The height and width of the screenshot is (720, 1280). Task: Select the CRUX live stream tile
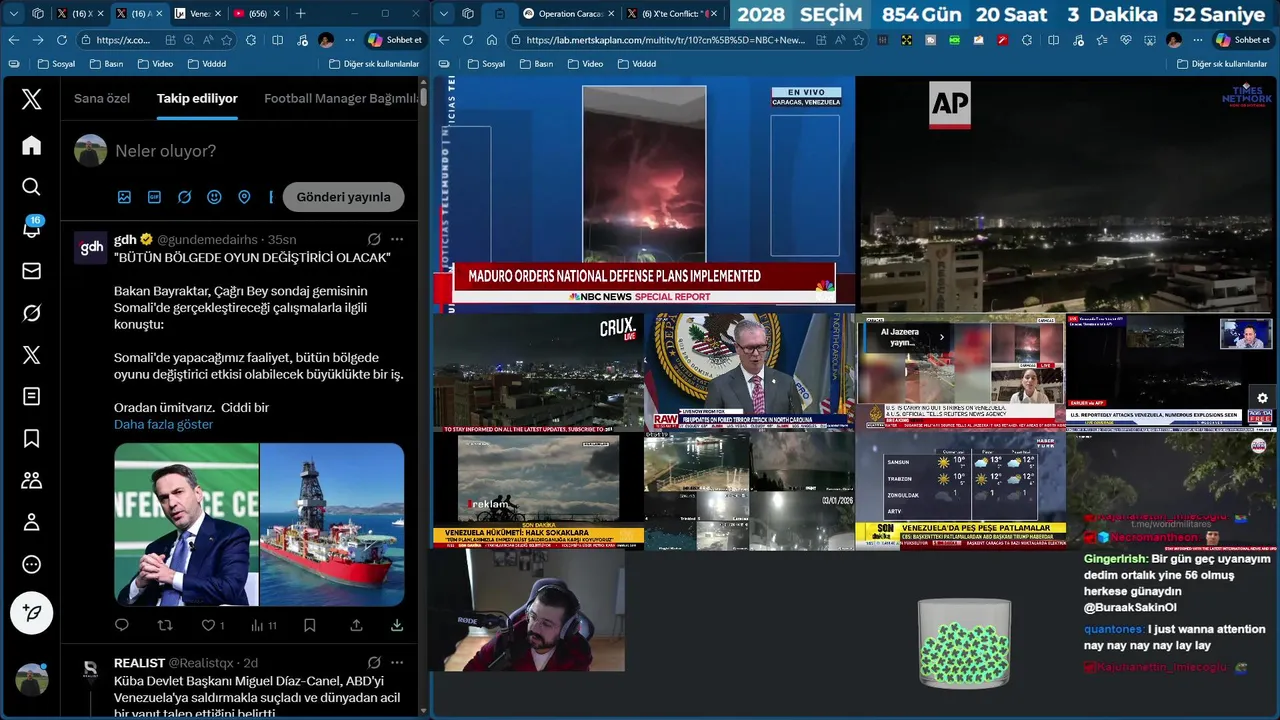(539, 372)
